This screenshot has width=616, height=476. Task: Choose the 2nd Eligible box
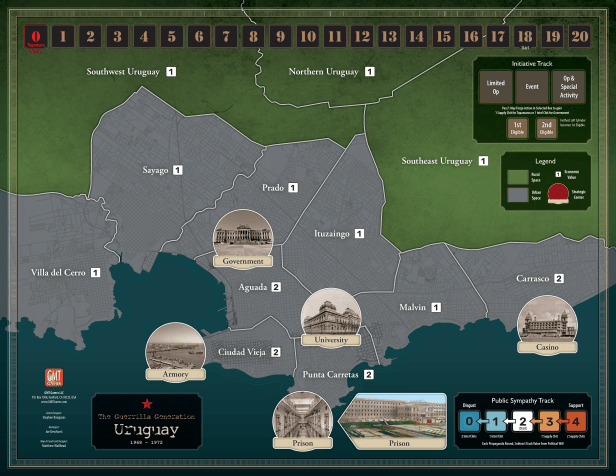pos(547,128)
